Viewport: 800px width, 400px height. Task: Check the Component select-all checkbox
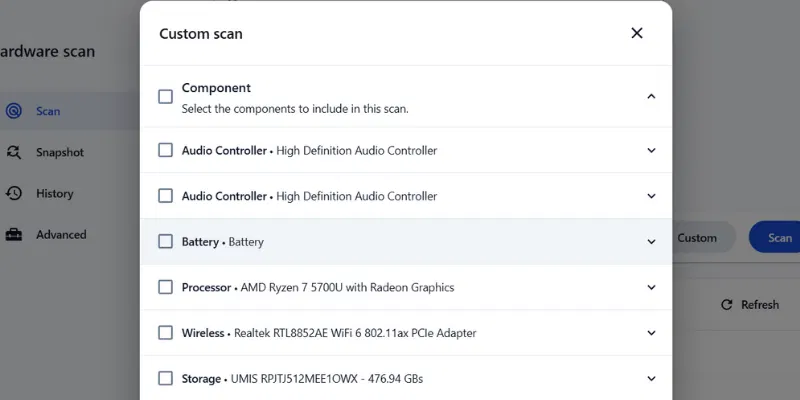(166, 97)
